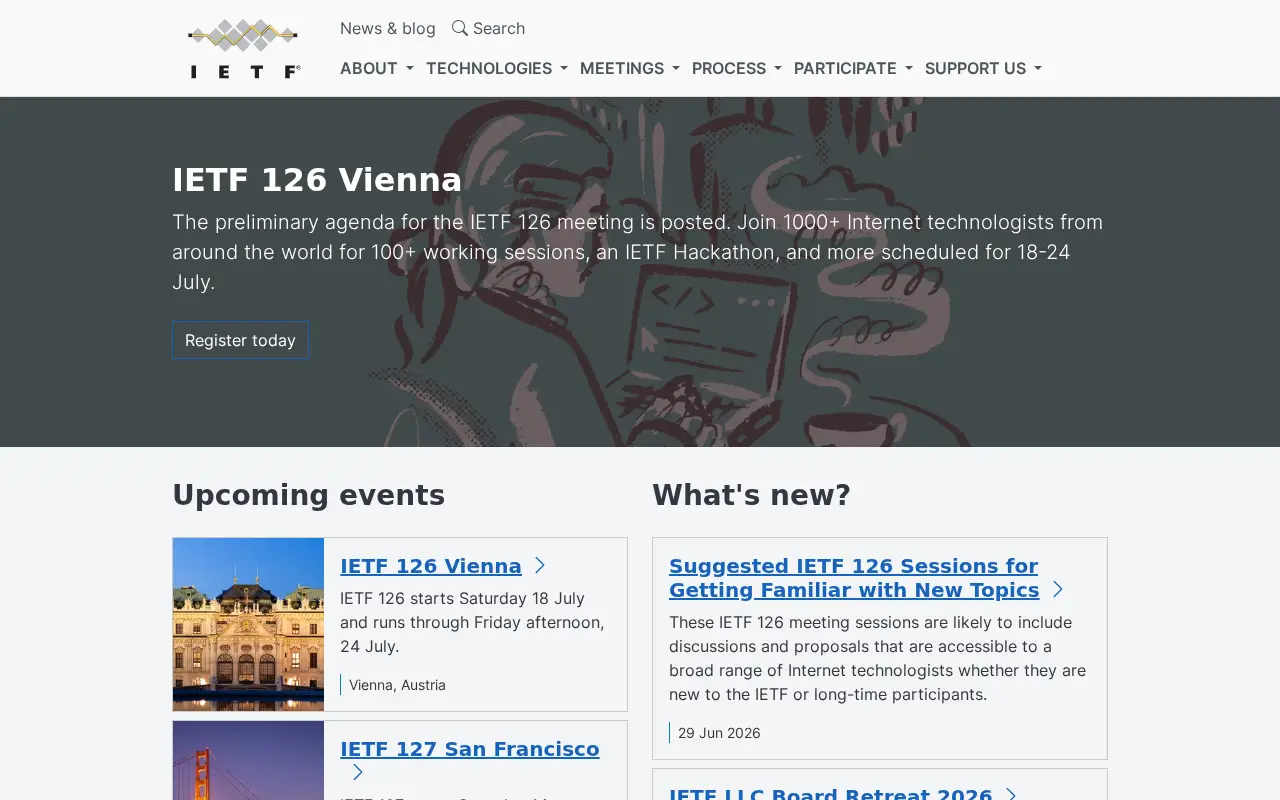1280x800 pixels.
Task: Click chevron after Suggested IETF 126 Sessions title
Action: 1058,590
